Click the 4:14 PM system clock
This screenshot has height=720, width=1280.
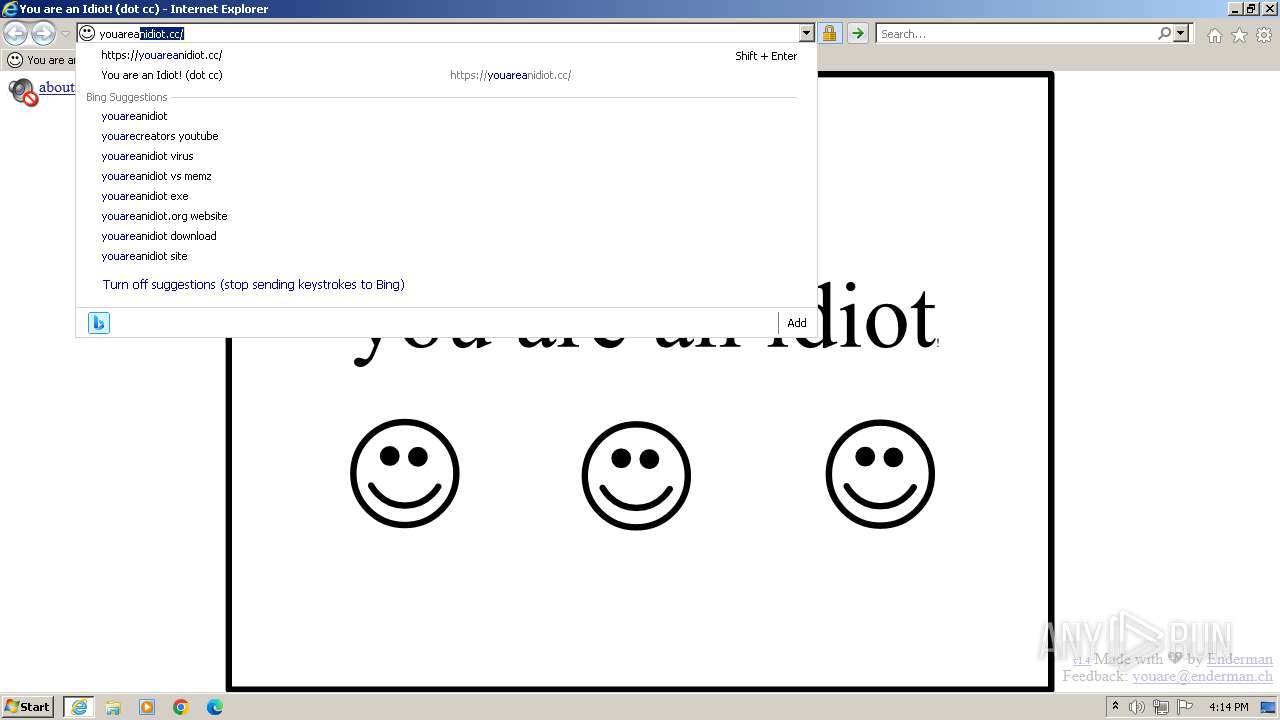tap(1229, 707)
